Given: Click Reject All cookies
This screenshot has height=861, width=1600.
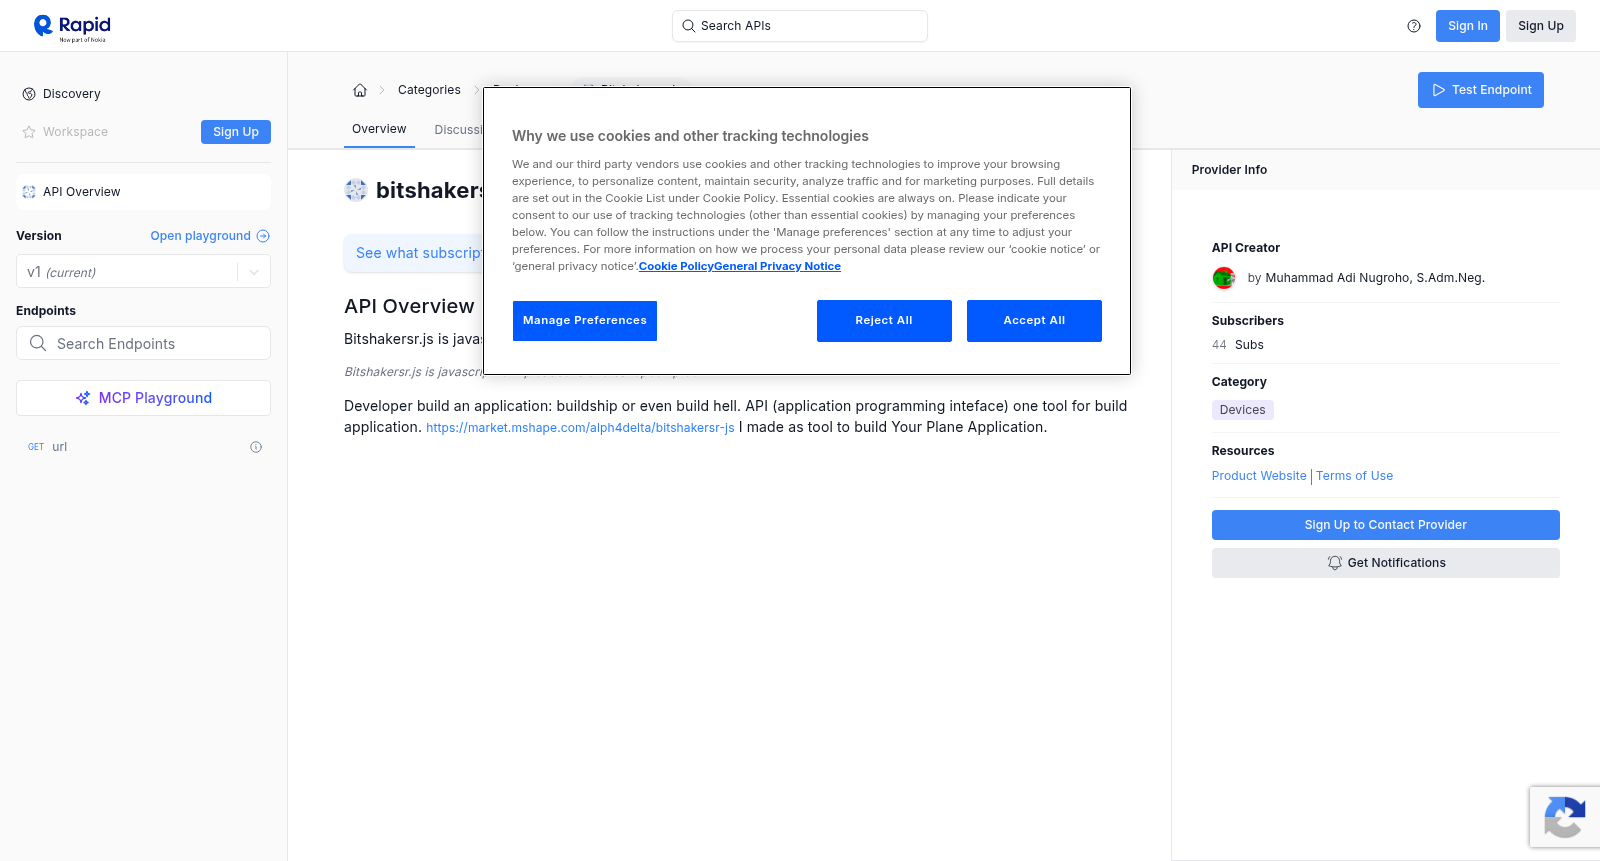Looking at the screenshot, I should (x=884, y=321).
